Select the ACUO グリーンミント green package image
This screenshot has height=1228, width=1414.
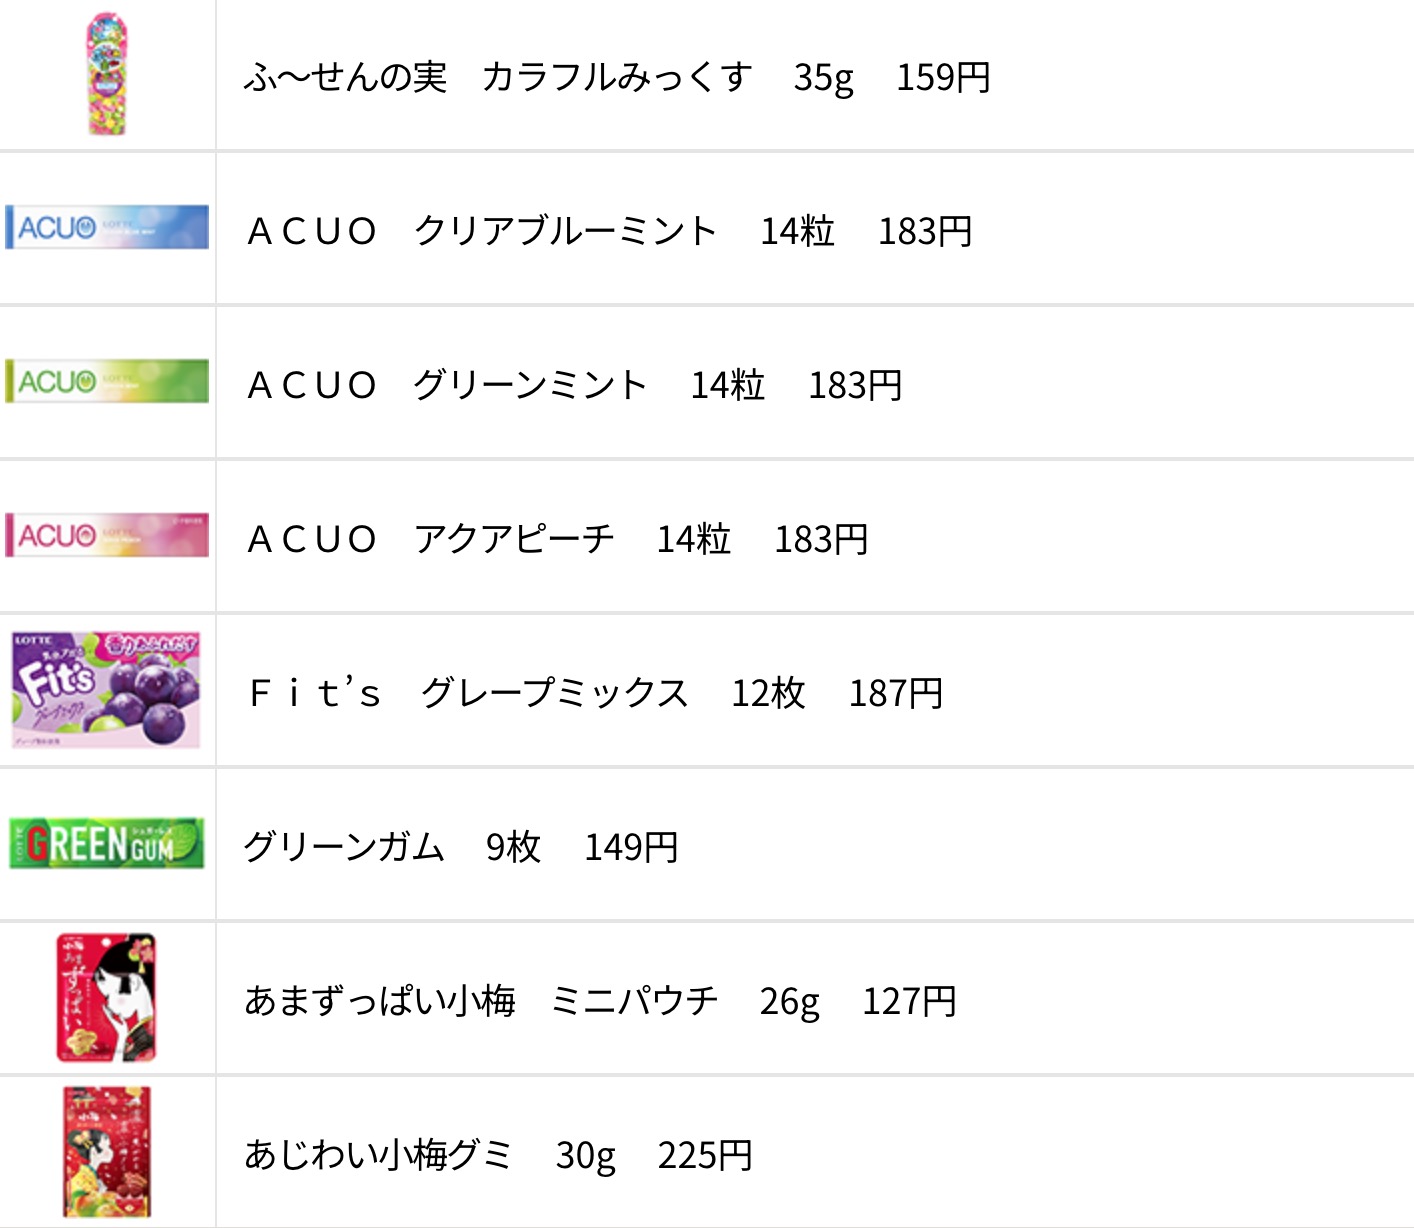click(107, 381)
